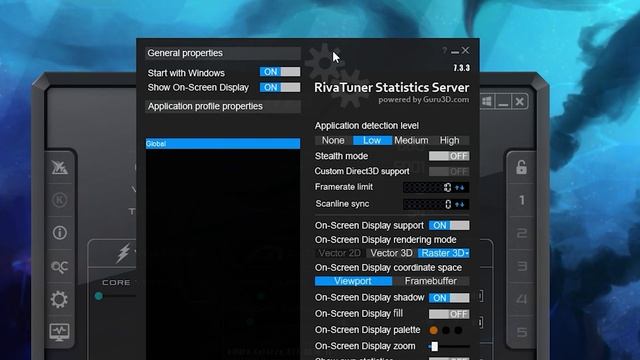
Task: Set application detection level to Low
Action: pos(372,140)
